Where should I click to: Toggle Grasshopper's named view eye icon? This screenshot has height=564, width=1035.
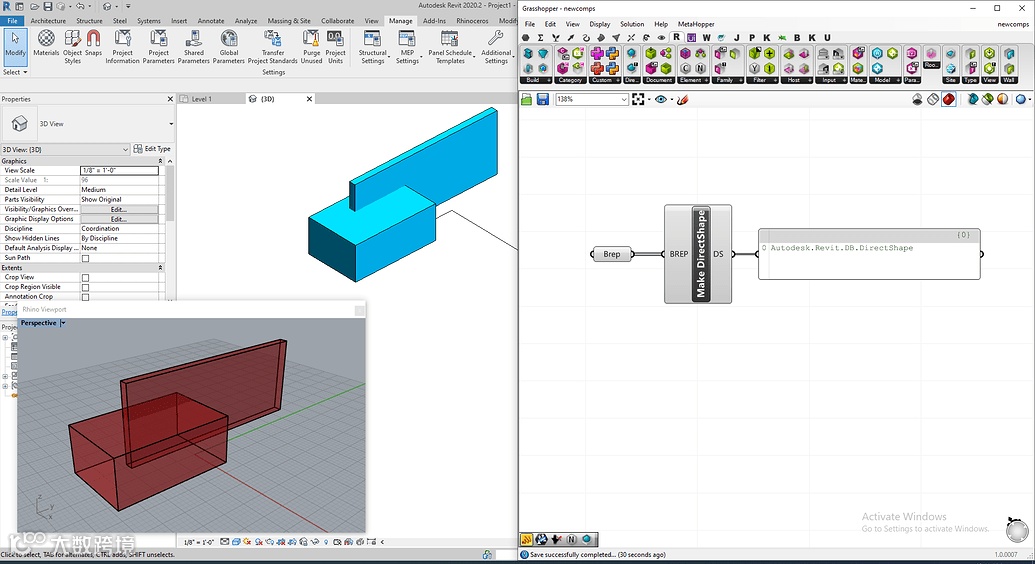tap(661, 99)
